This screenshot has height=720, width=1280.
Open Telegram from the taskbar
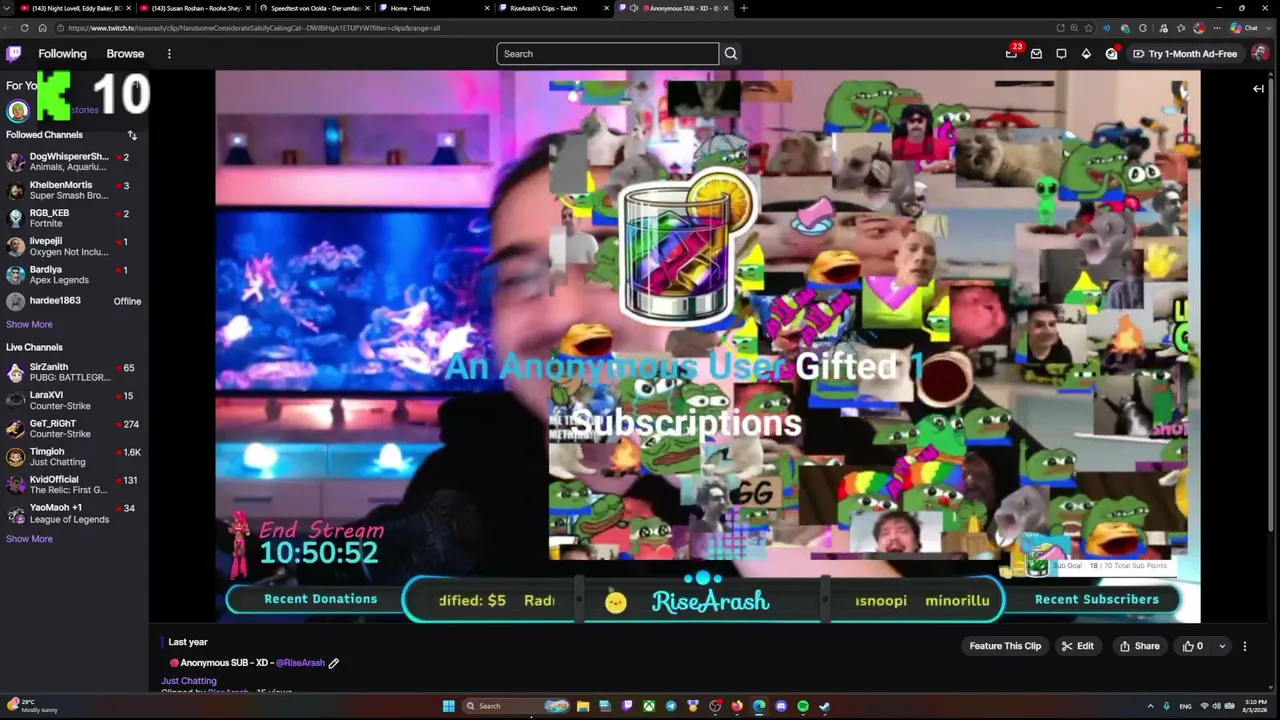671,706
